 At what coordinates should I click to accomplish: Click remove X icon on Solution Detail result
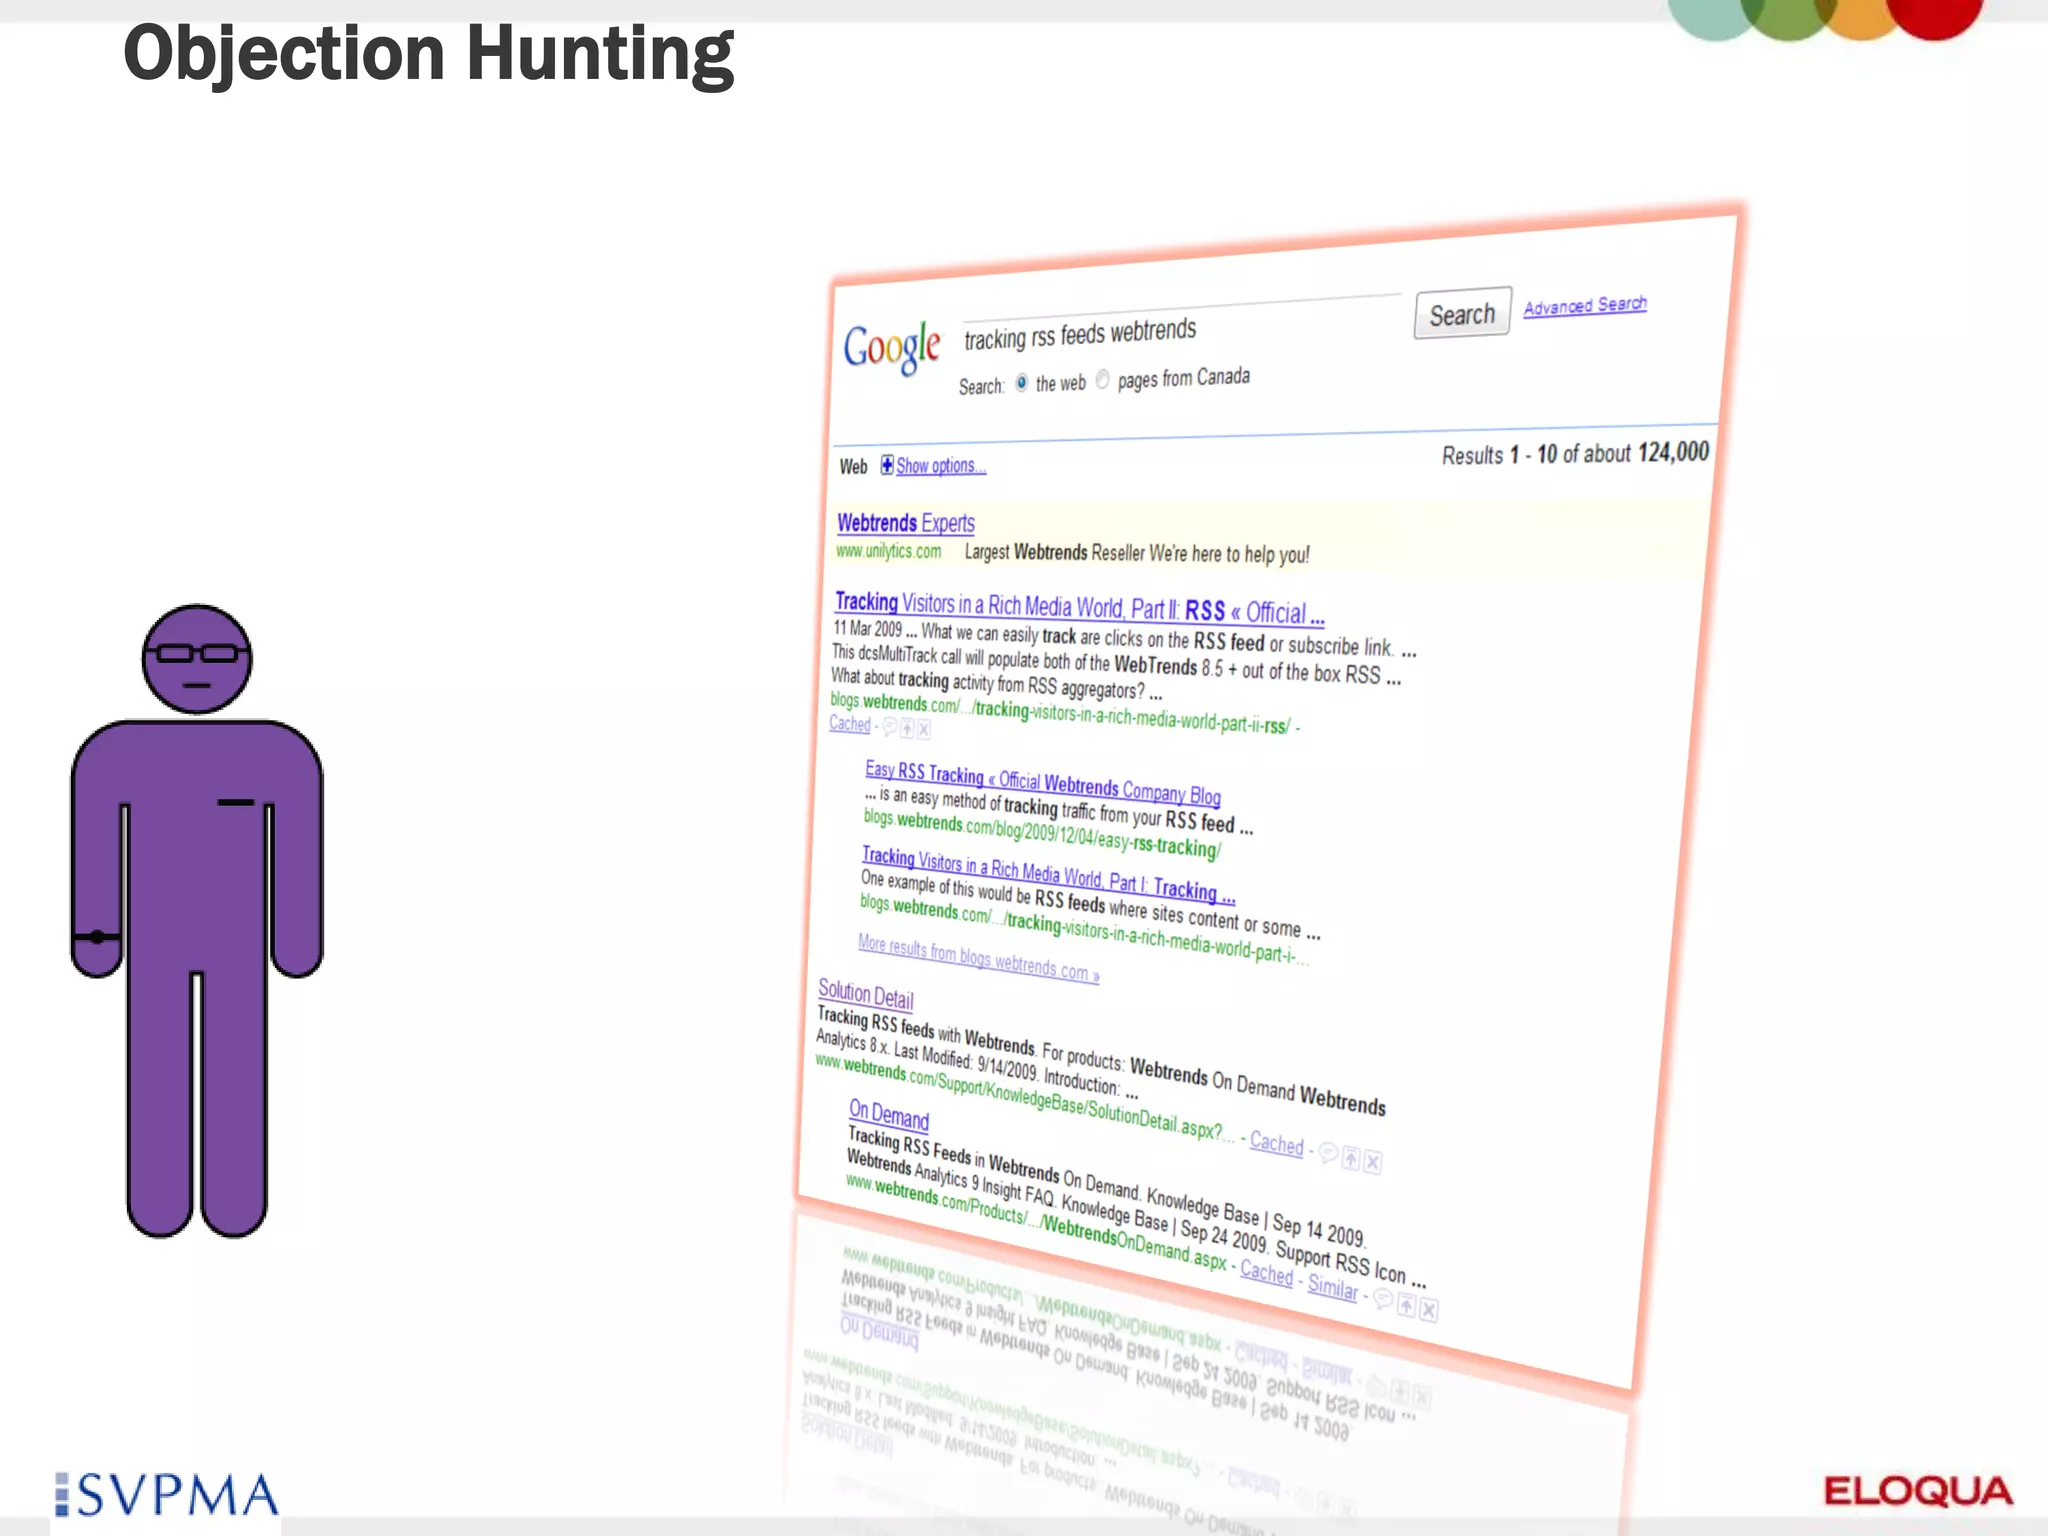pyautogui.click(x=1373, y=1162)
